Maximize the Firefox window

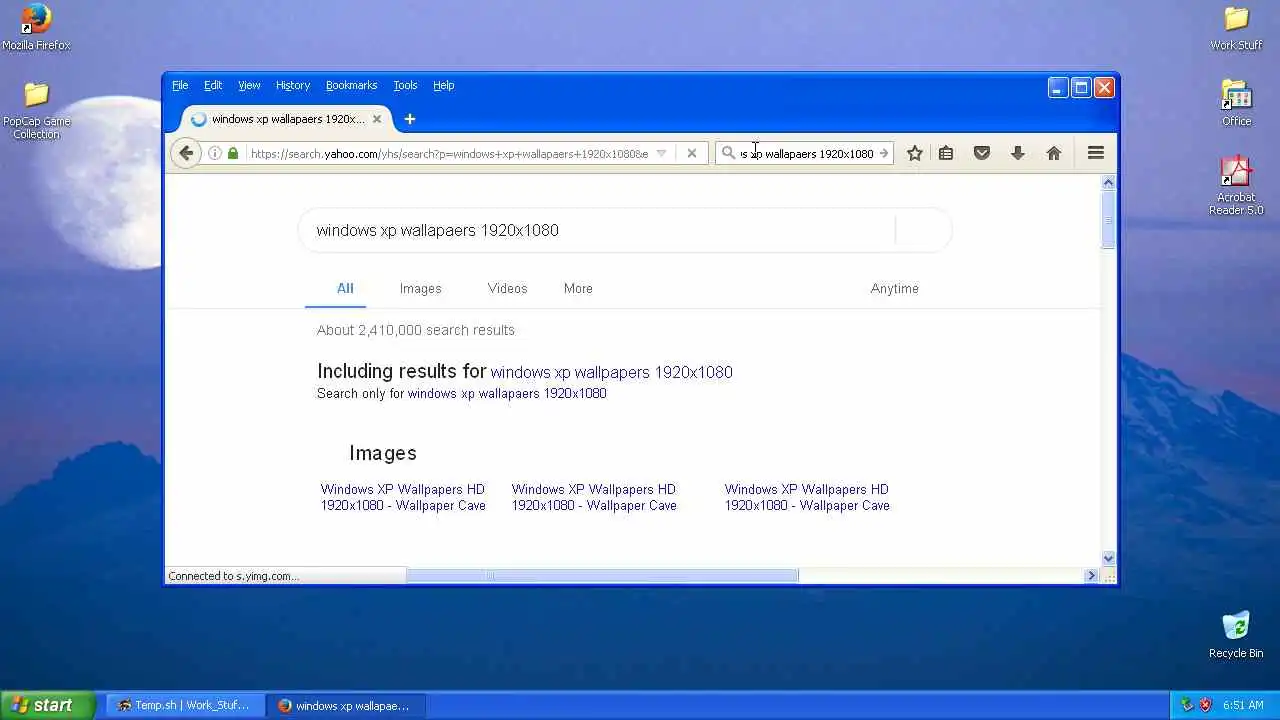1081,88
